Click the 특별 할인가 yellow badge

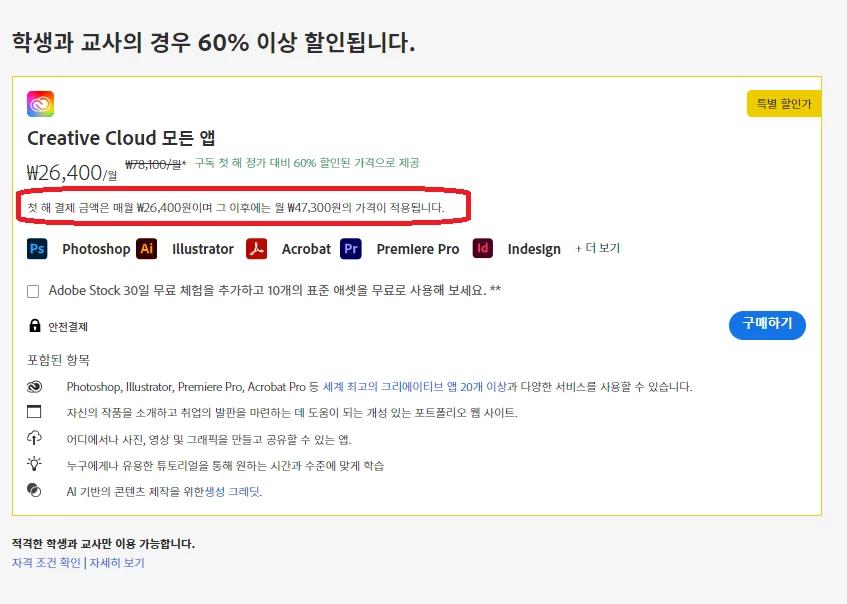[784, 103]
